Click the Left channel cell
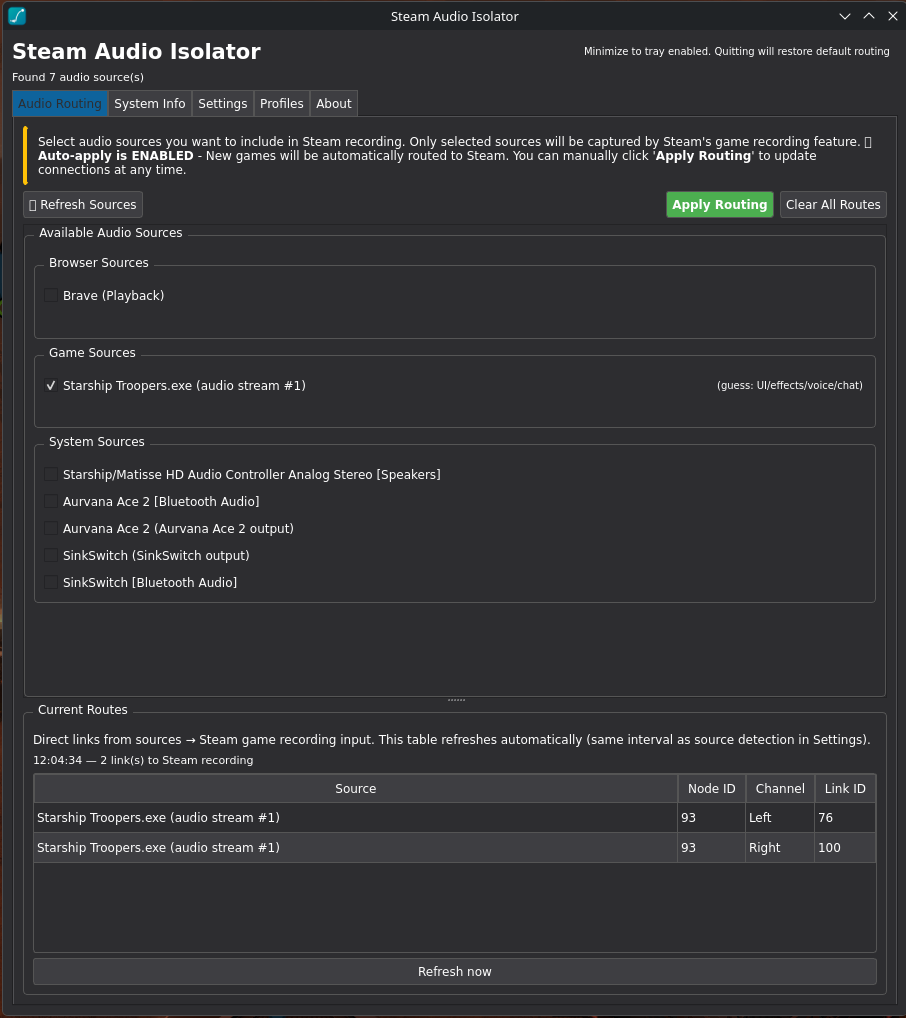This screenshot has height=1018, width=906. tap(779, 817)
